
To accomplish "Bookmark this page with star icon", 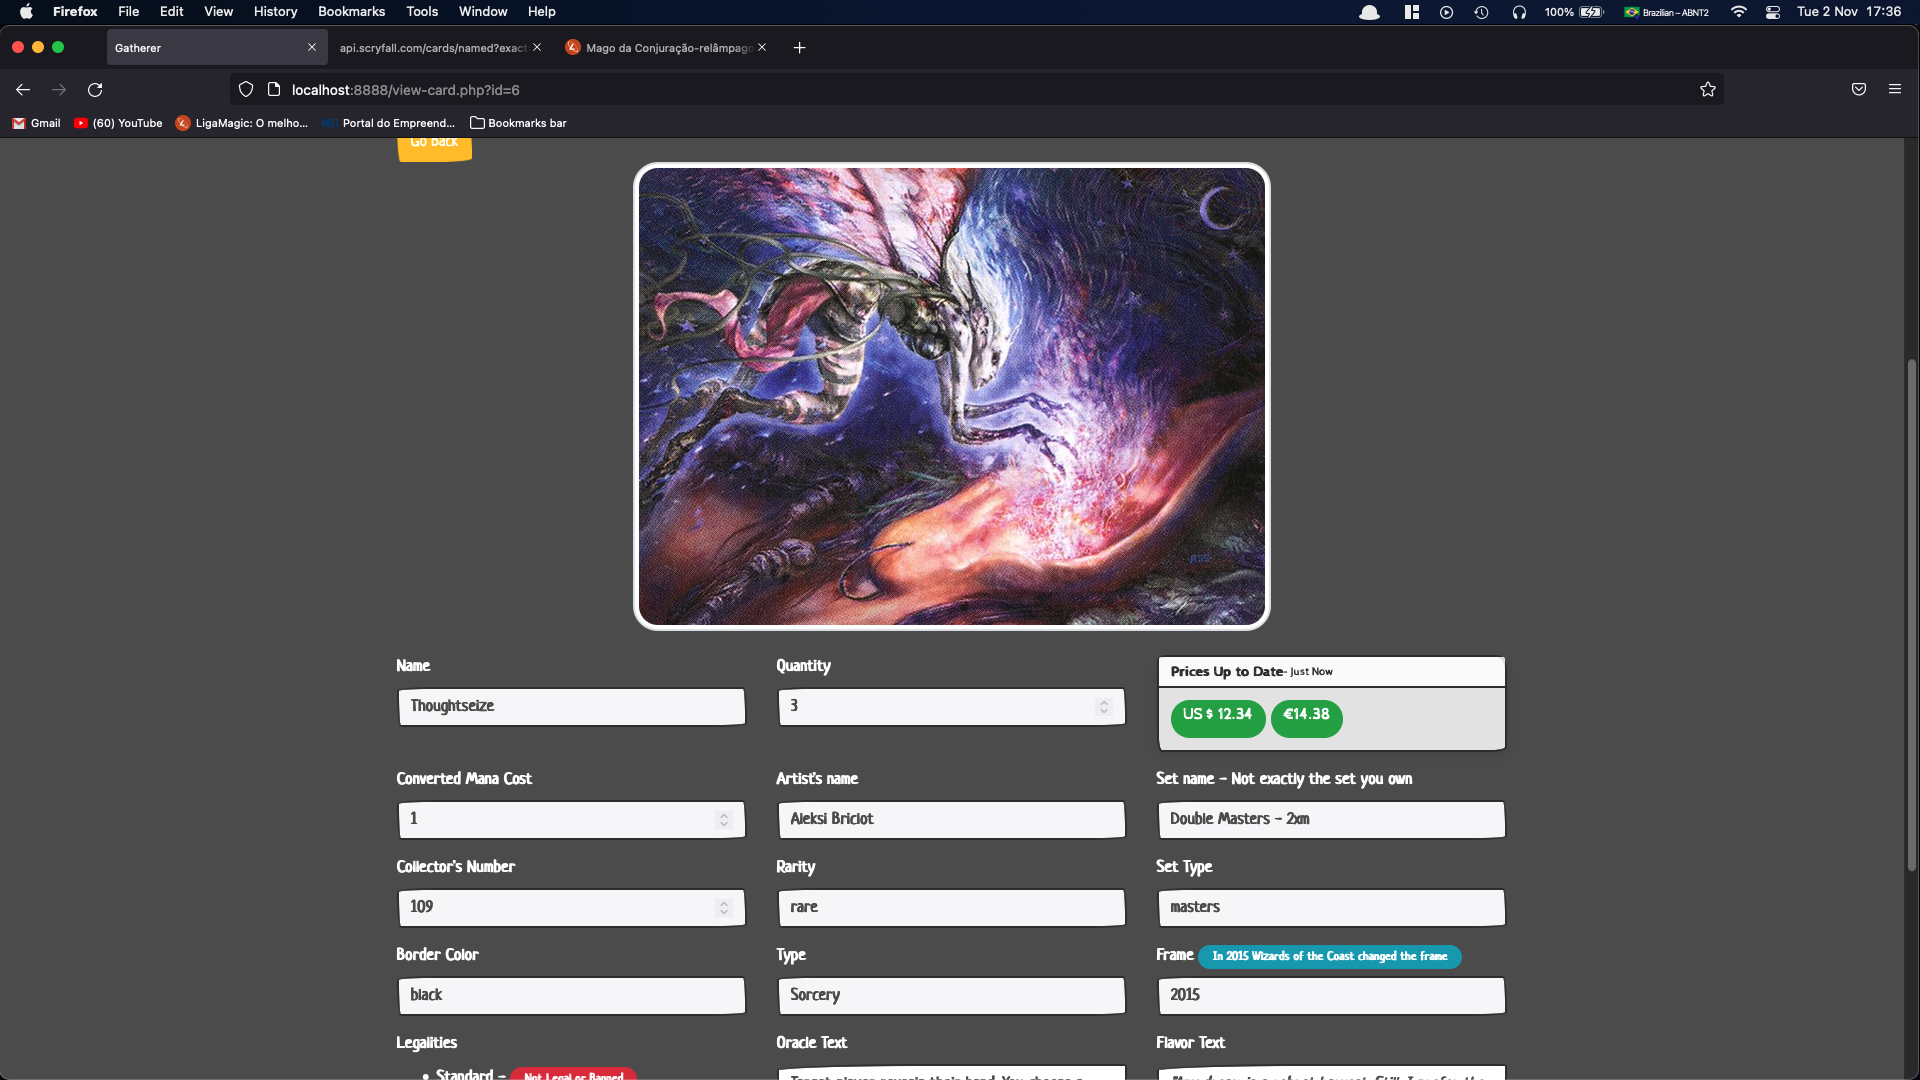I will coord(1708,90).
